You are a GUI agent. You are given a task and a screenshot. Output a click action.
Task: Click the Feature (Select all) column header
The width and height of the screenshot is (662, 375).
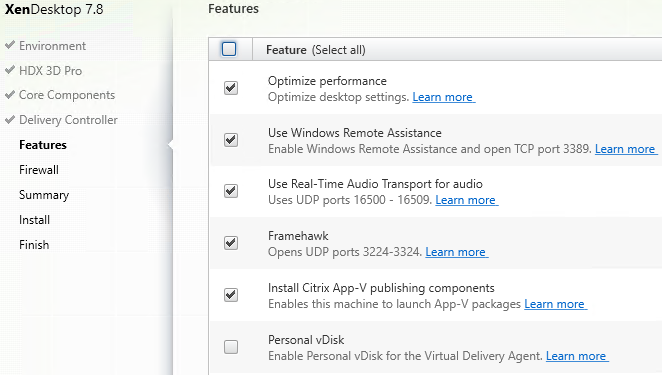(x=316, y=50)
